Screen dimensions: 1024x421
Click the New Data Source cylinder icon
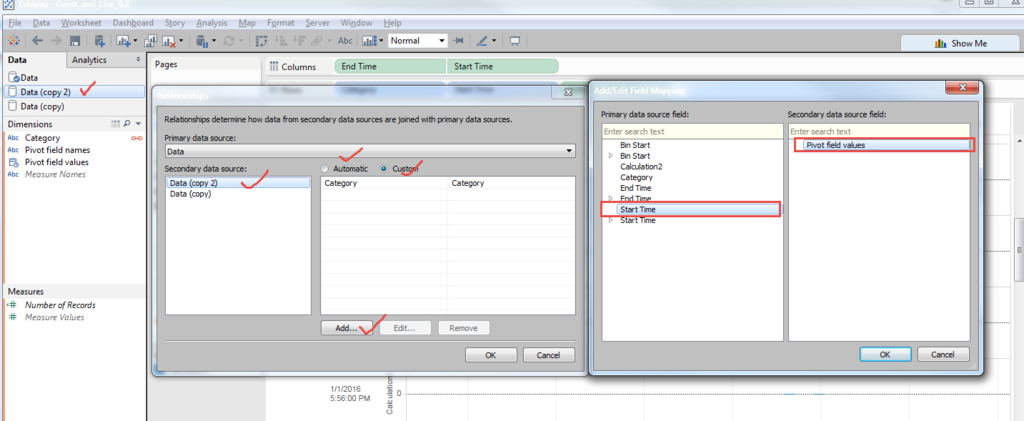[x=100, y=41]
